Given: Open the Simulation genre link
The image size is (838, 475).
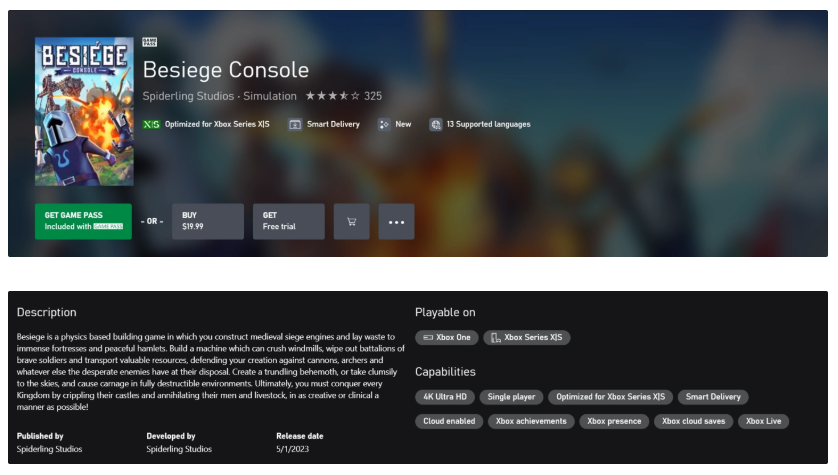Looking at the screenshot, I should [x=270, y=96].
